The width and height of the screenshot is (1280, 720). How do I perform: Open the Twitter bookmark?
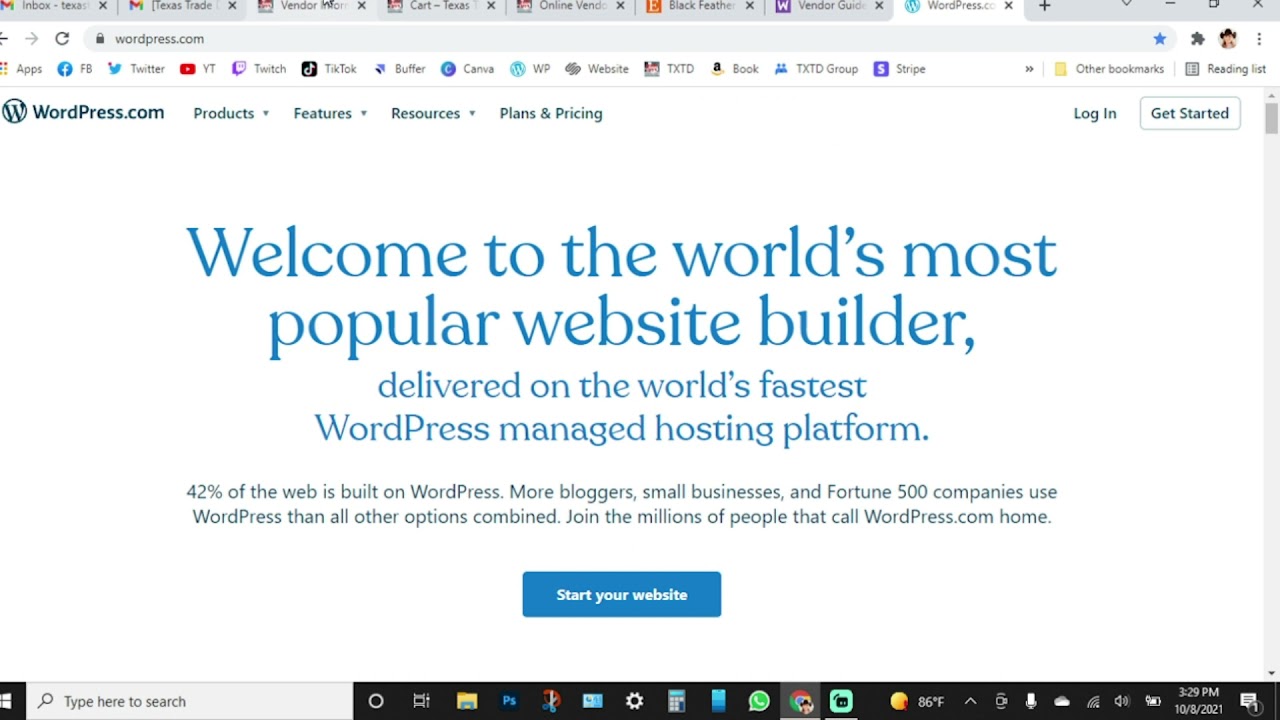click(135, 69)
